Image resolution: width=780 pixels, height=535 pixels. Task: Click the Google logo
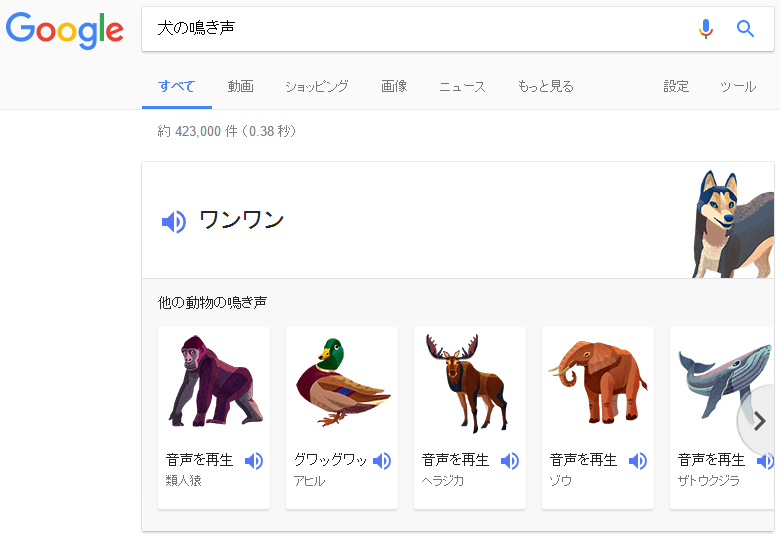tap(65, 30)
